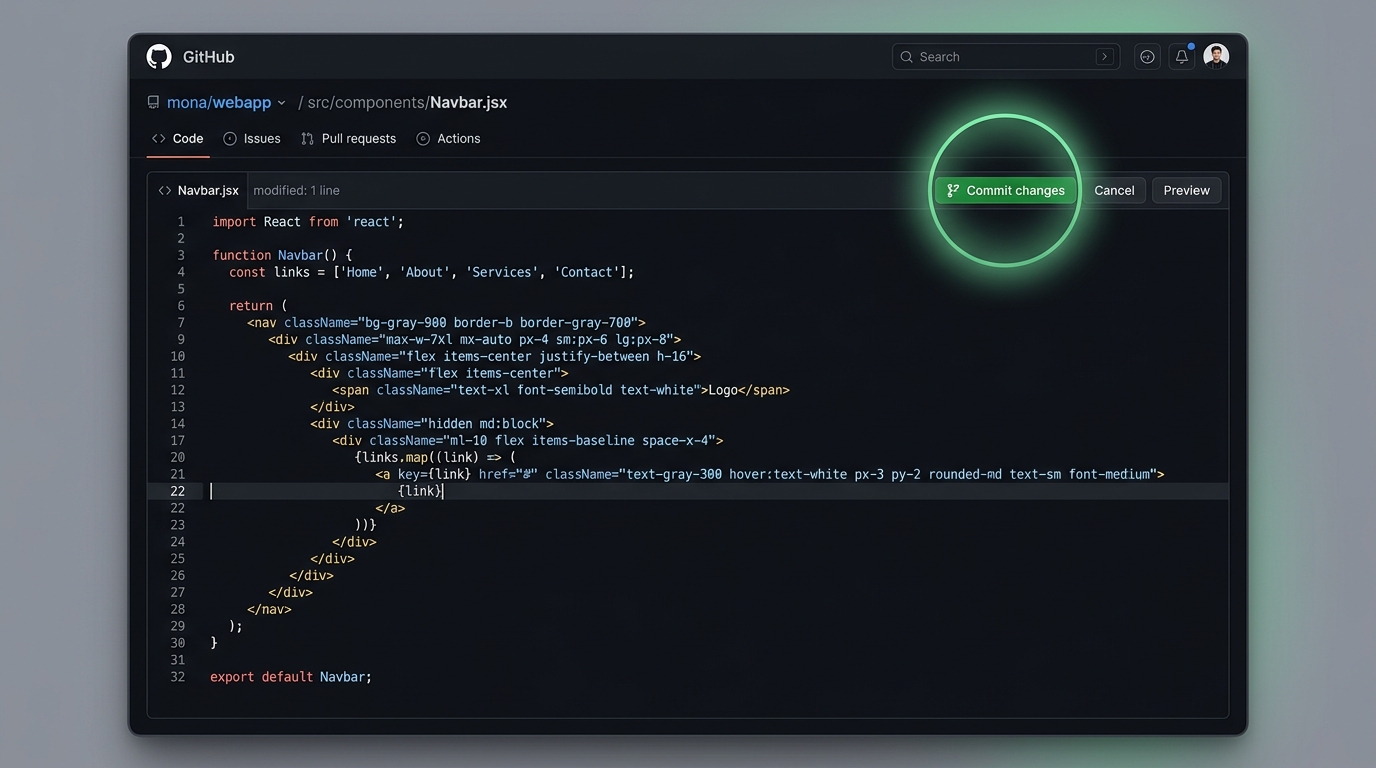Open the Actions tab
The width and height of the screenshot is (1376, 768).
[448, 139]
